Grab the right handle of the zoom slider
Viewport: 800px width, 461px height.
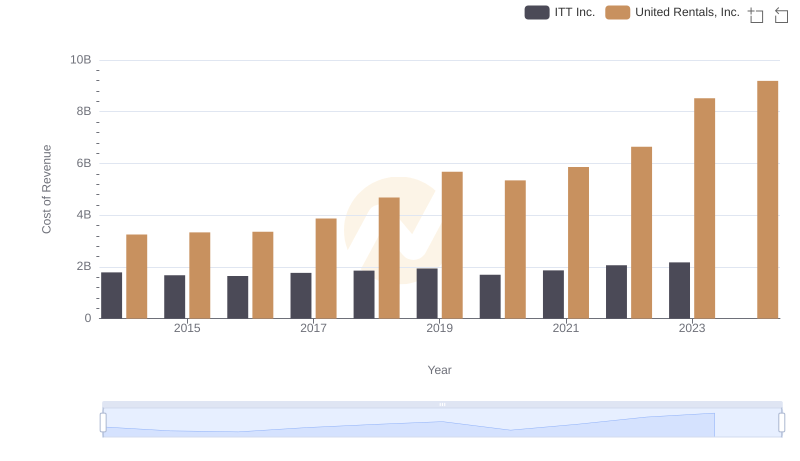pos(781,423)
